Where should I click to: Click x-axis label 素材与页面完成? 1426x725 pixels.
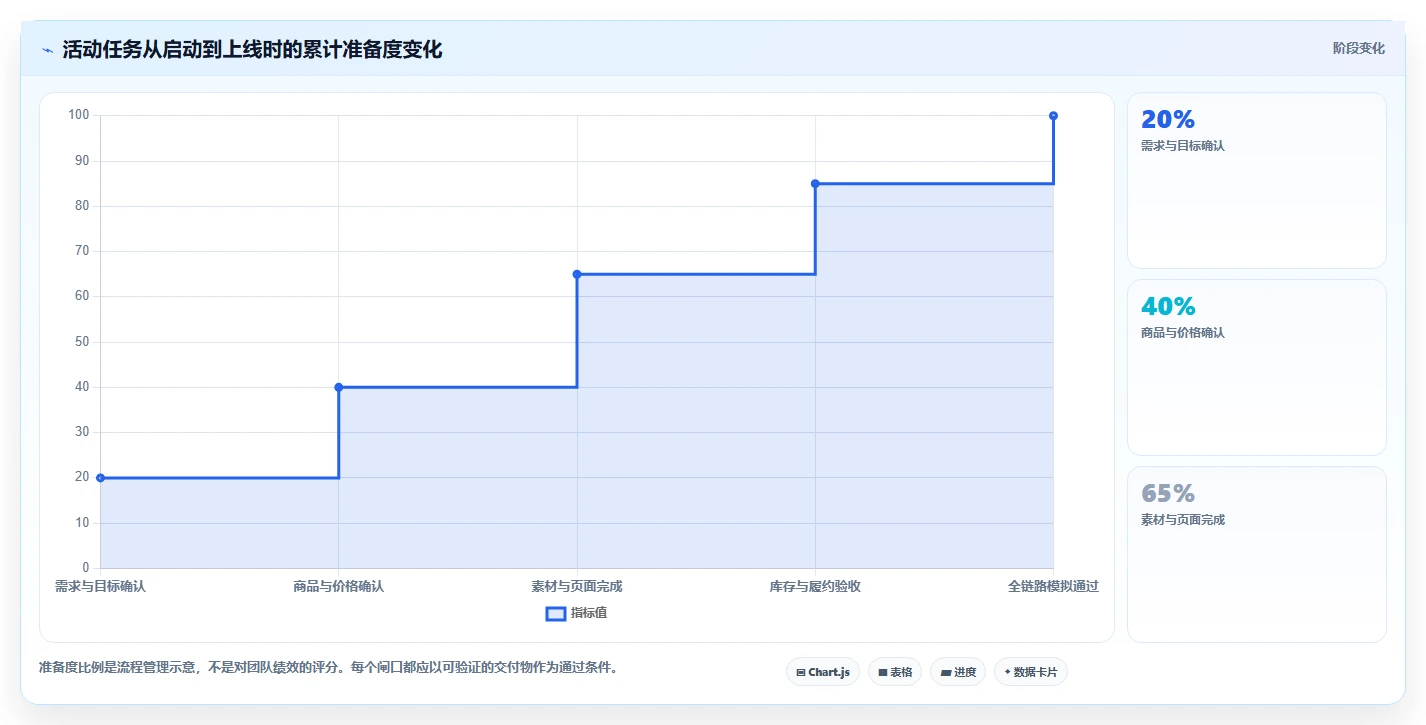coord(577,586)
